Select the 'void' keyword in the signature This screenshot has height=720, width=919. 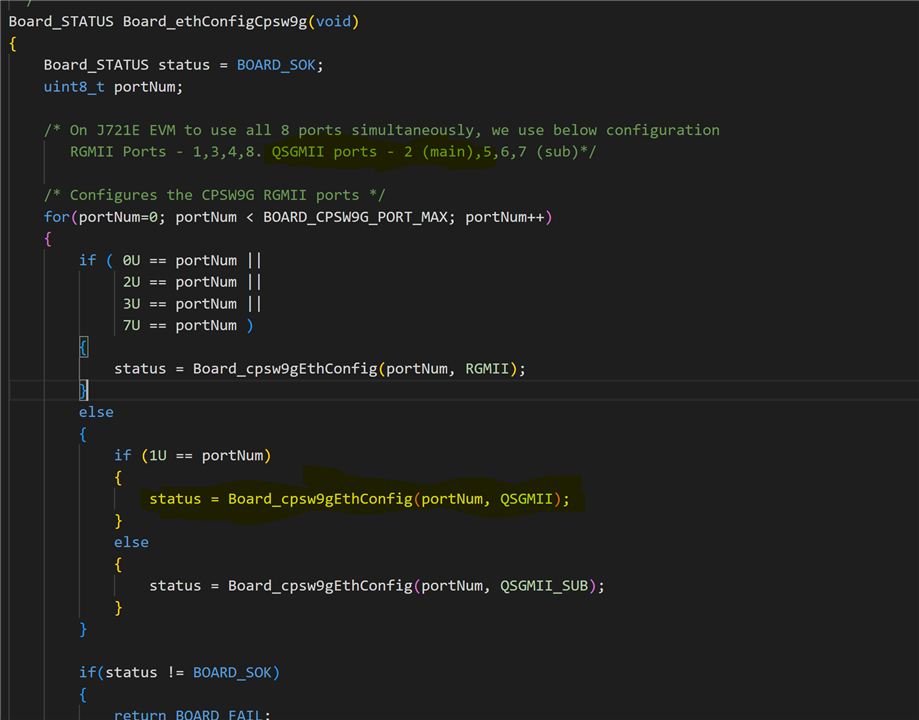tap(333, 22)
